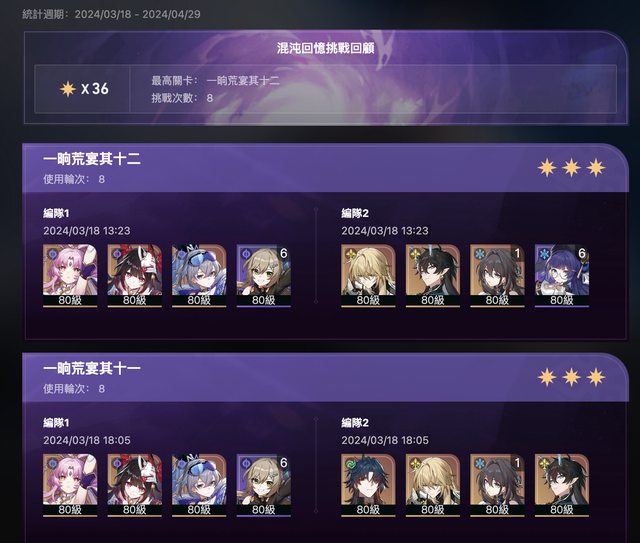The height and width of the screenshot is (543, 640).
Task: Open the horned character in stage 11 team 2
Action: tap(562, 485)
